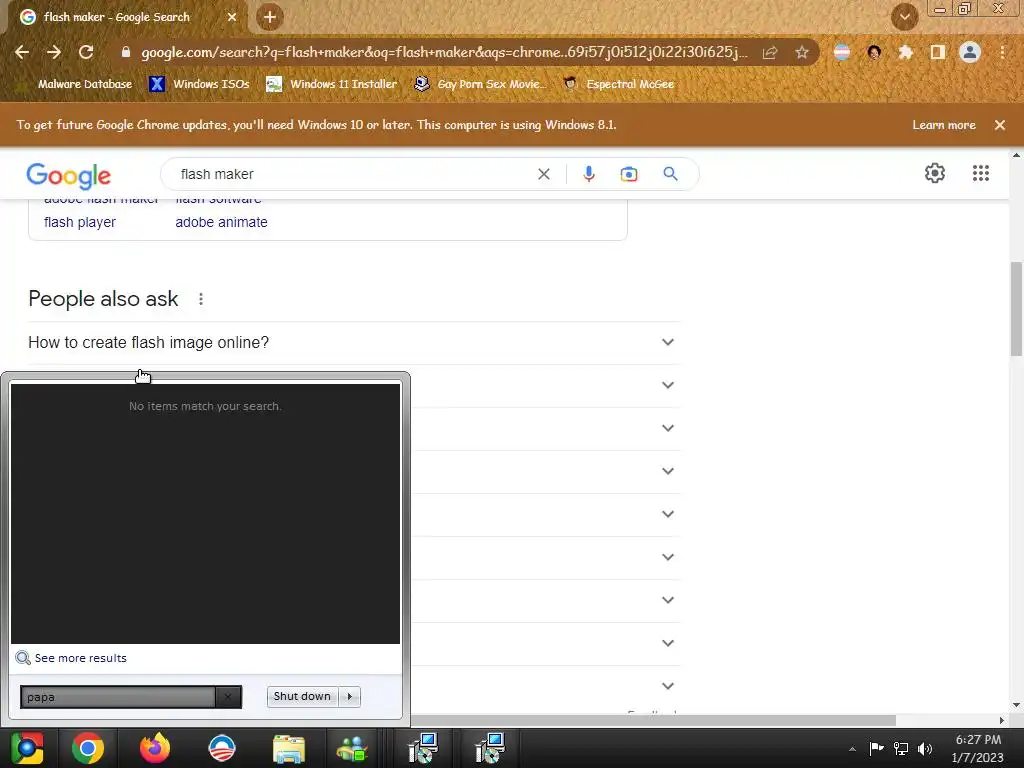The height and width of the screenshot is (768, 1024).
Task: Click the Chrome back arrow
Action: coord(22,52)
